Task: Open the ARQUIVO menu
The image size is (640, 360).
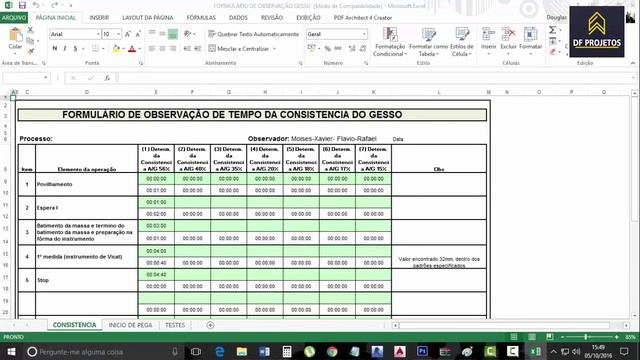Action: pos(14,18)
